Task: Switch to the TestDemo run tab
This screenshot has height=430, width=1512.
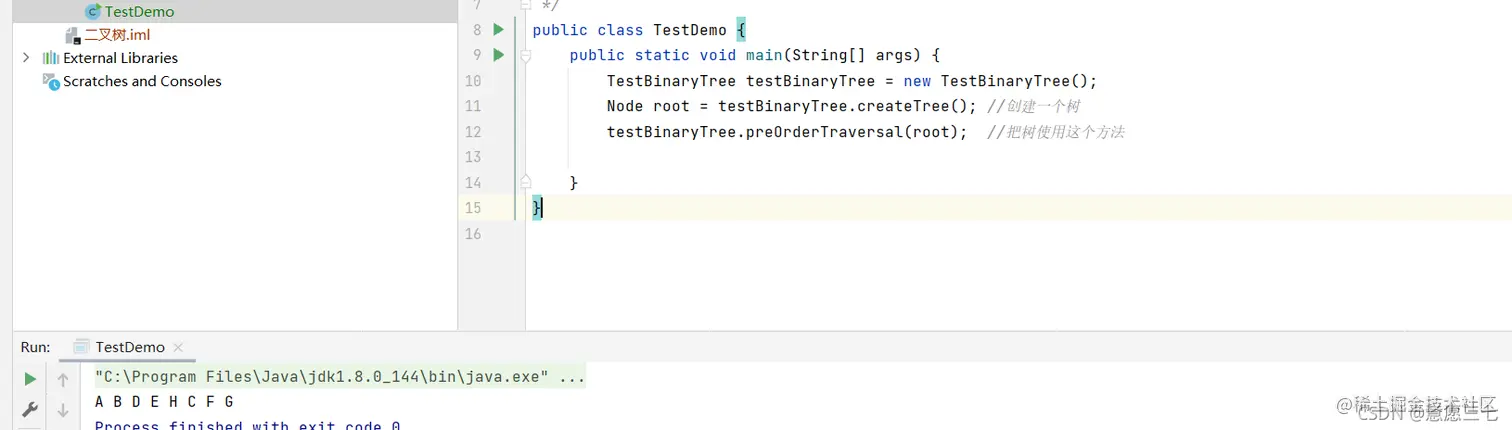Action: coord(130,347)
